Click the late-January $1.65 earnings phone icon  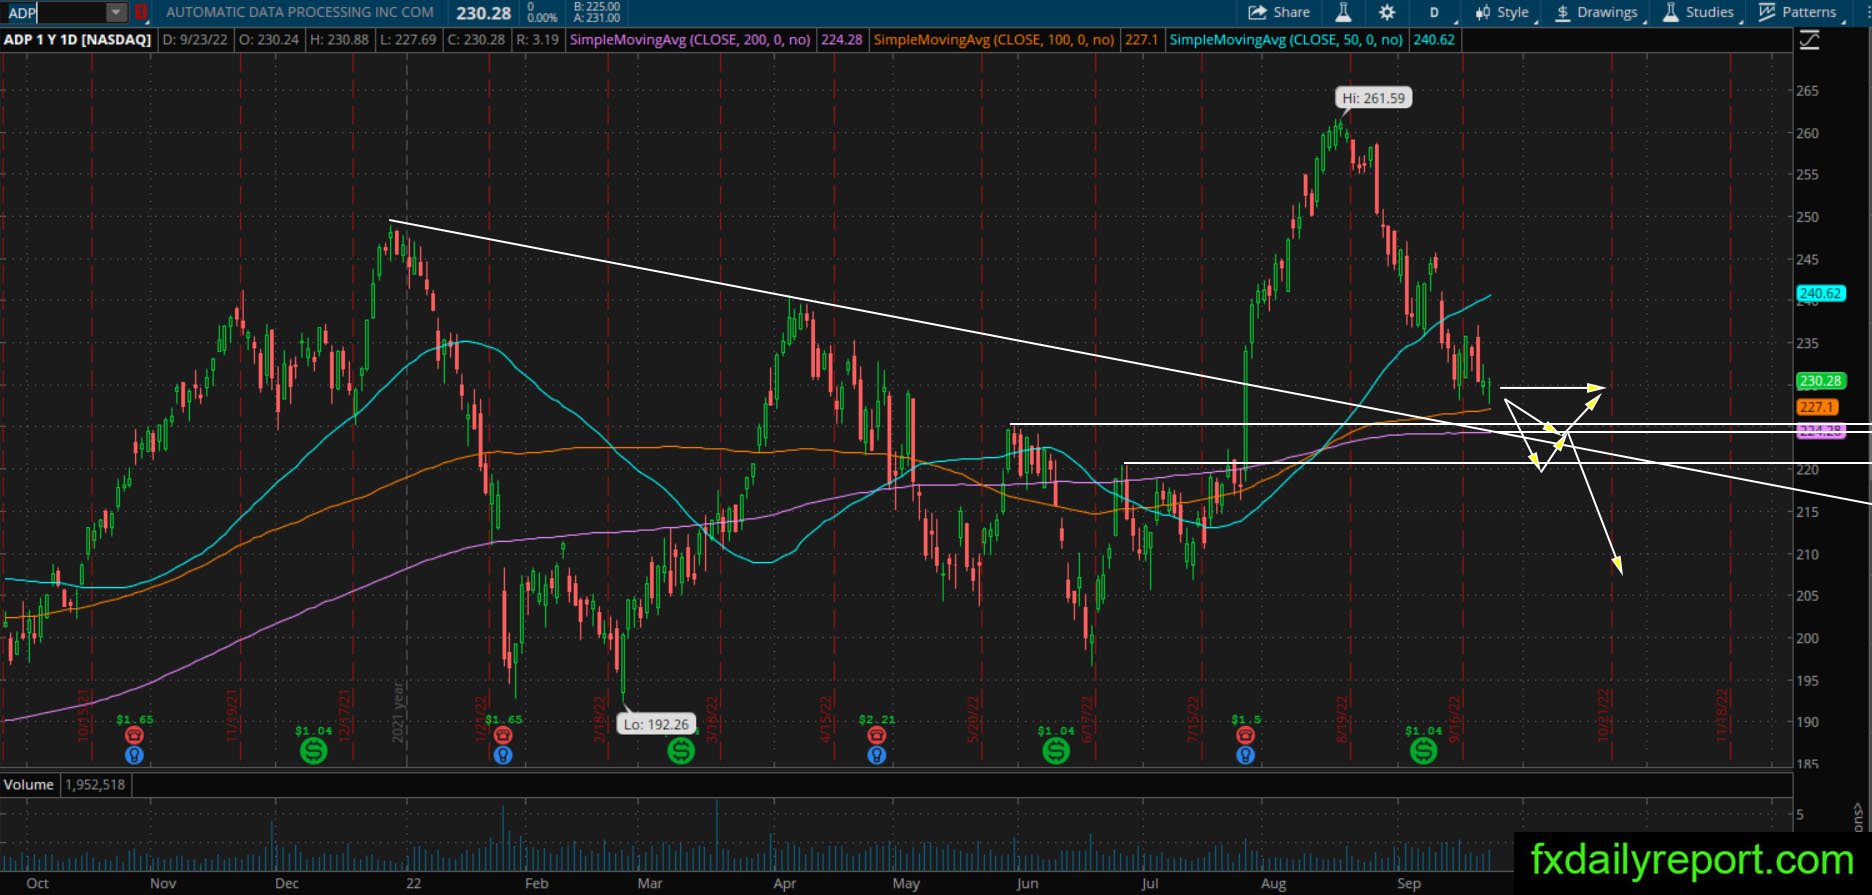coord(503,736)
